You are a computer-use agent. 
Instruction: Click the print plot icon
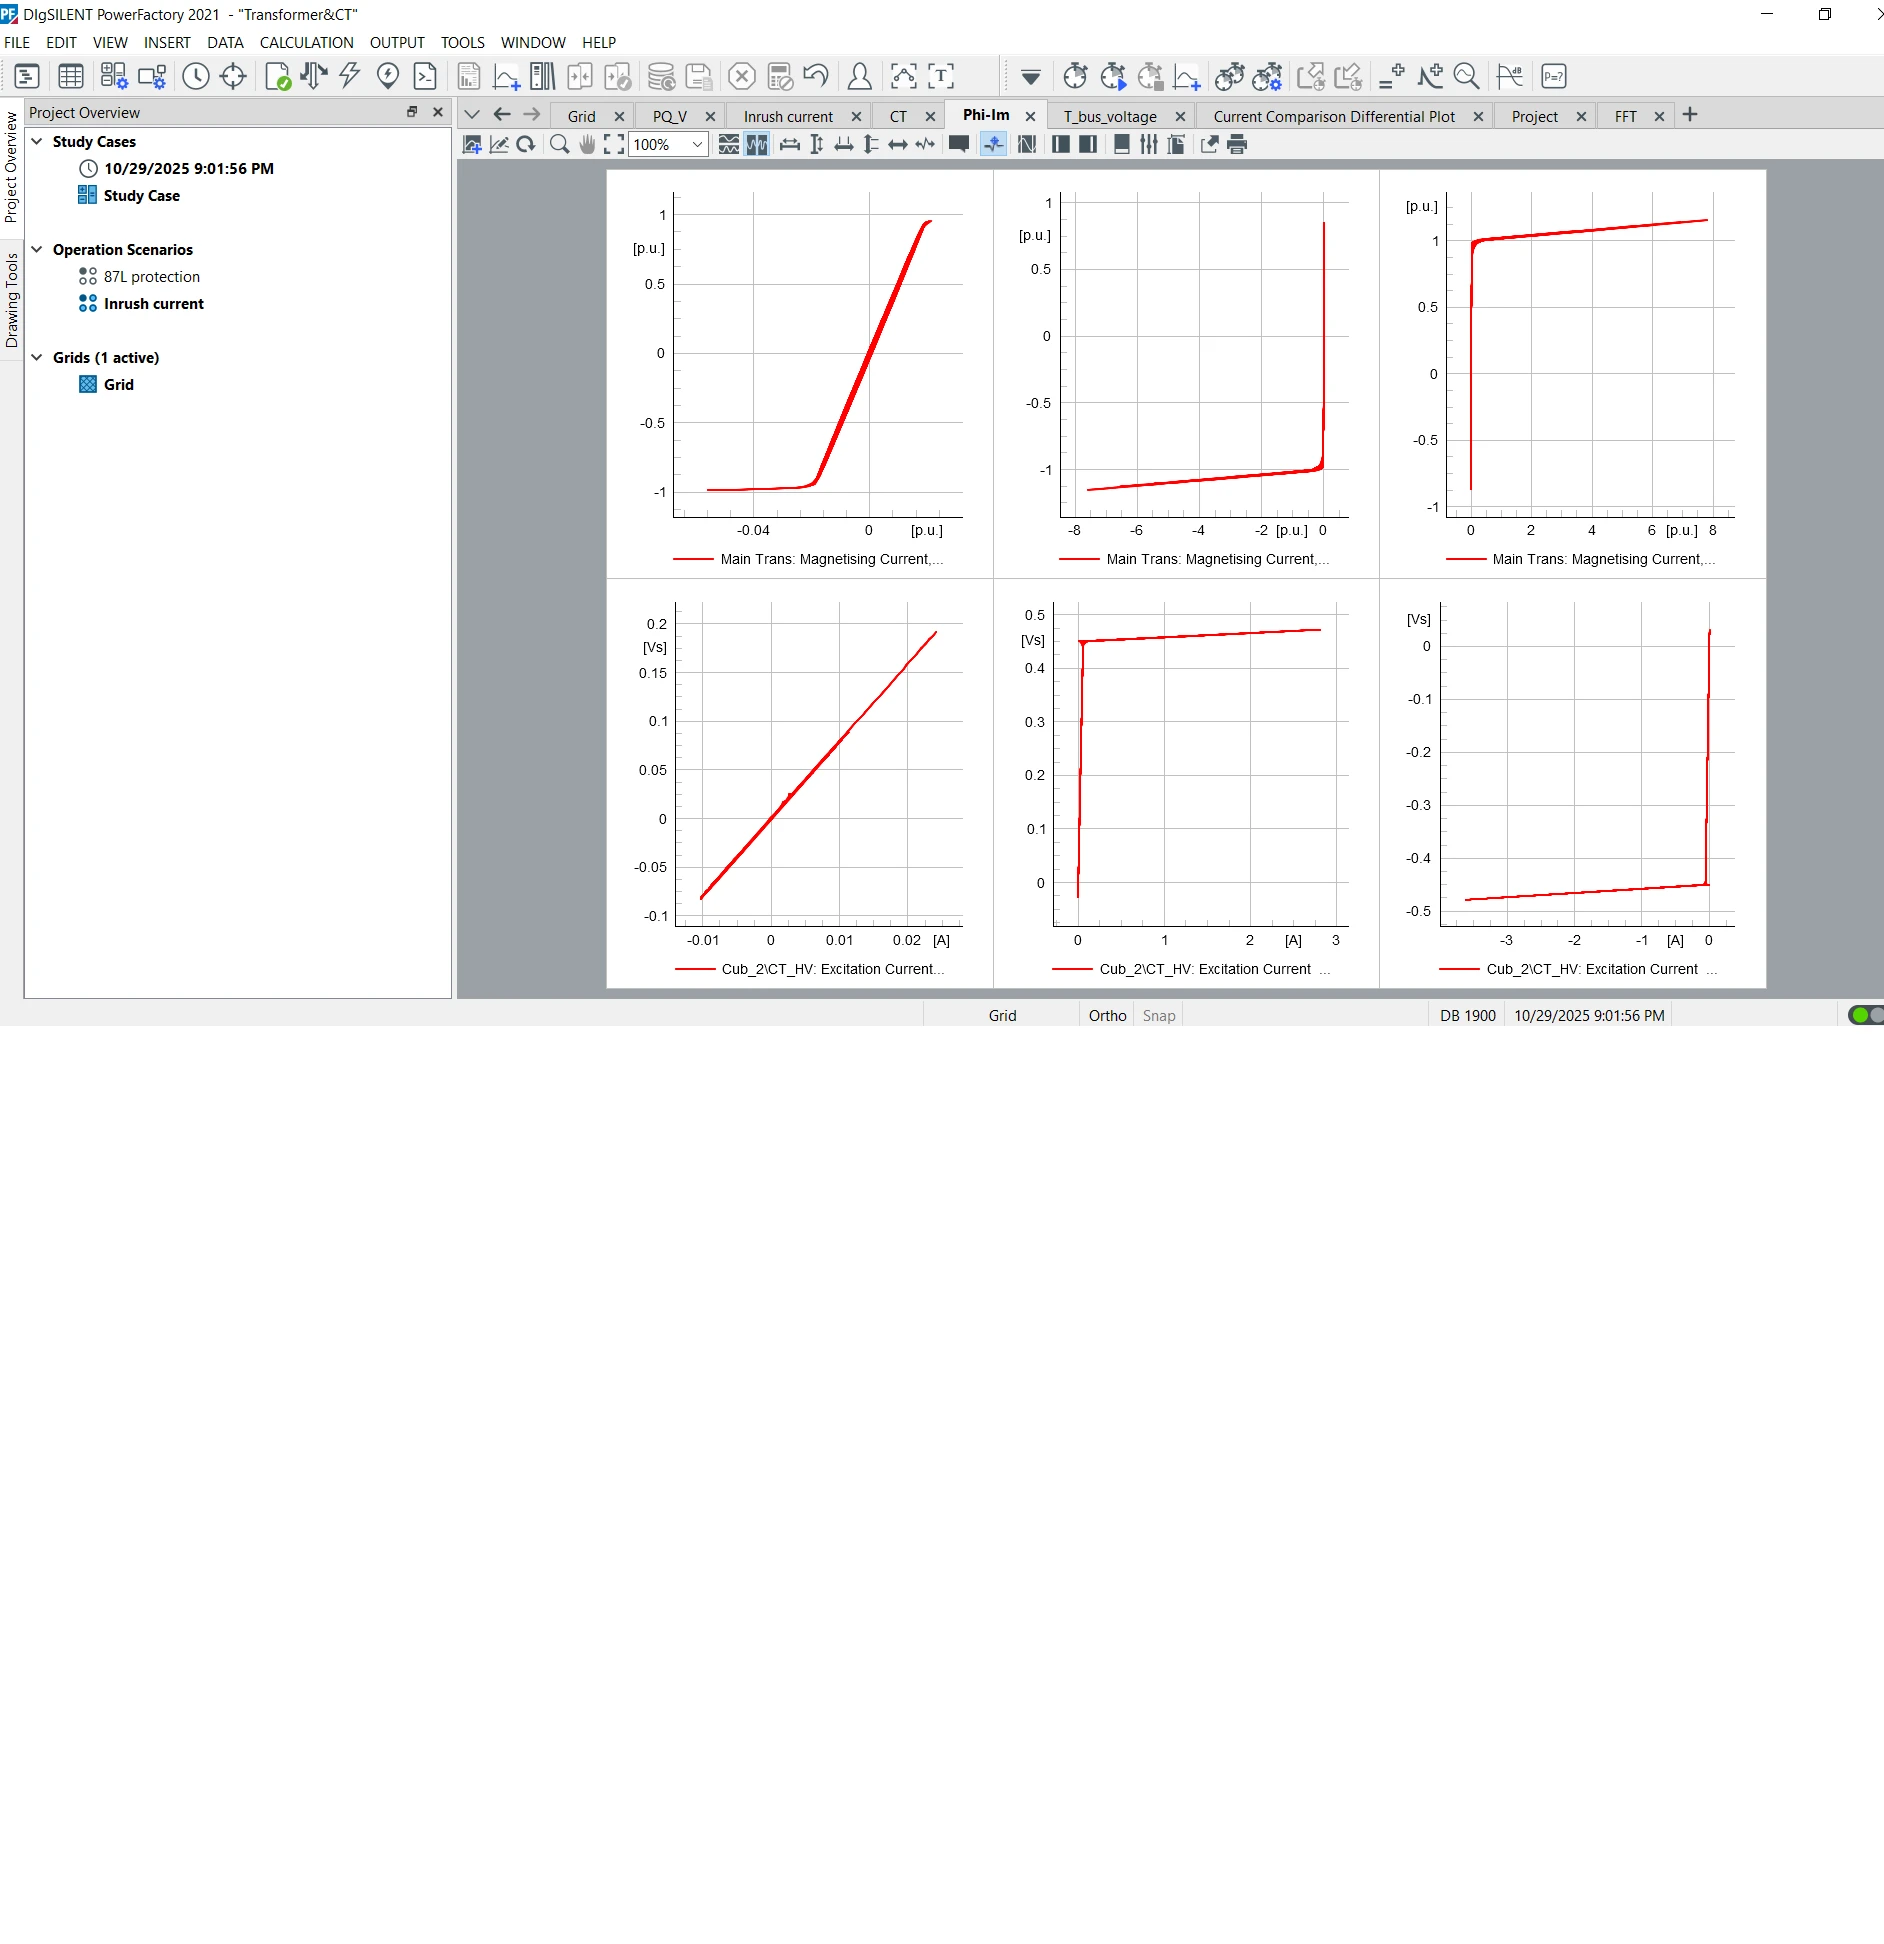1237,145
